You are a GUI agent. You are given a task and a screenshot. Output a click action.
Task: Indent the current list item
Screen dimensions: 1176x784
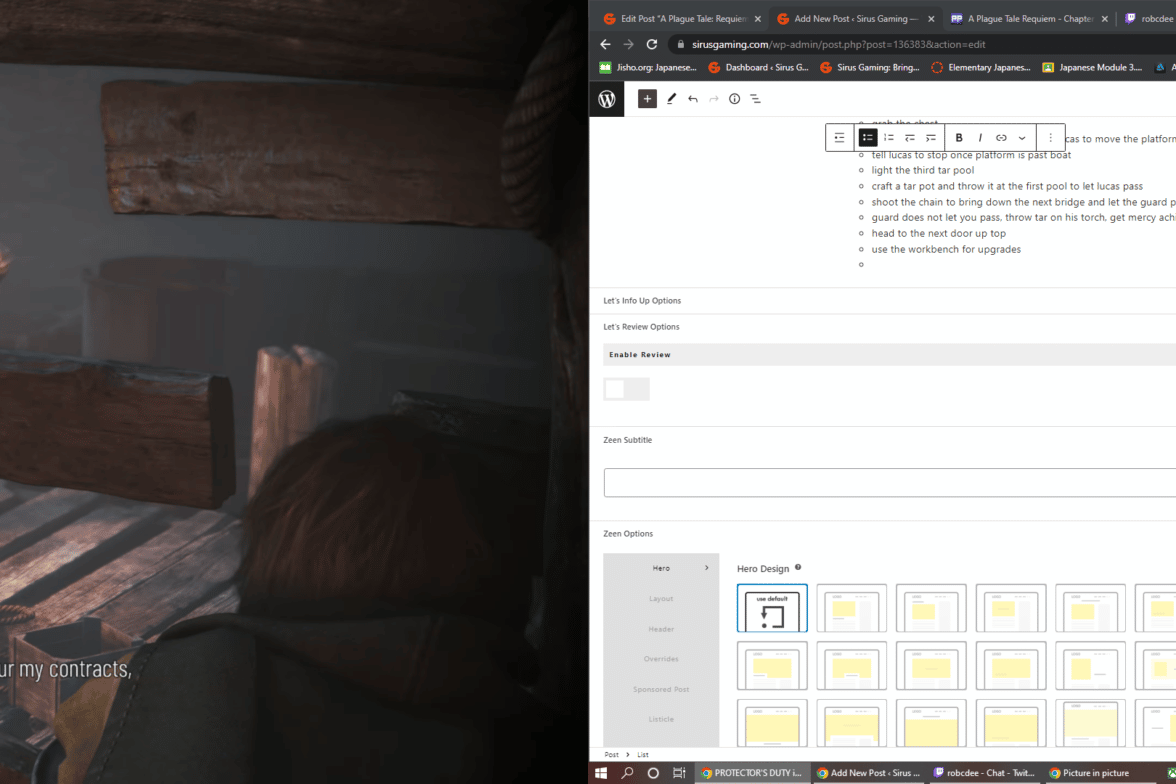coord(931,138)
